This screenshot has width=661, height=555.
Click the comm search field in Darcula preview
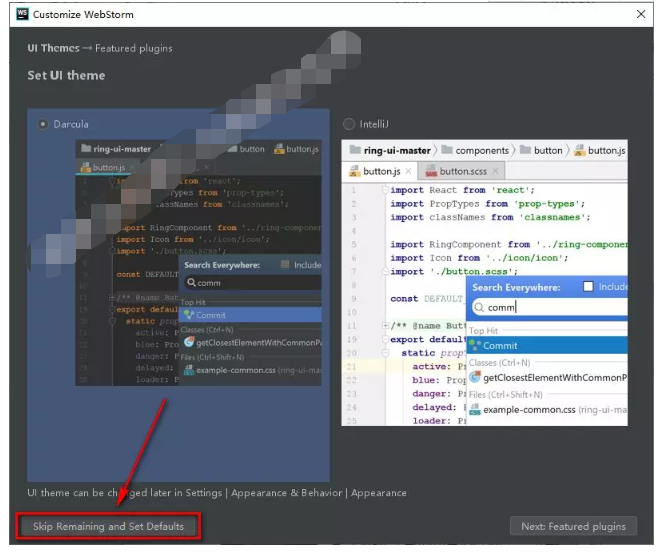pyautogui.click(x=253, y=282)
